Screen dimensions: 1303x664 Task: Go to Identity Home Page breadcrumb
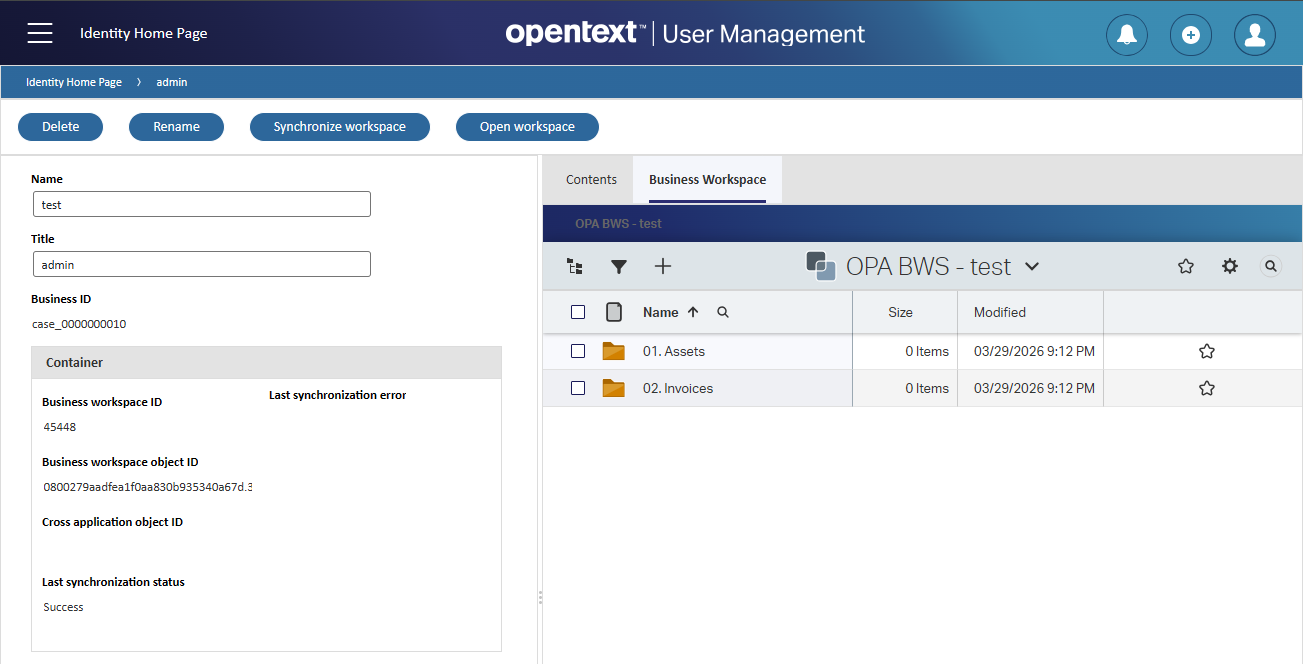pyautogui.click(x=74, y=82)
